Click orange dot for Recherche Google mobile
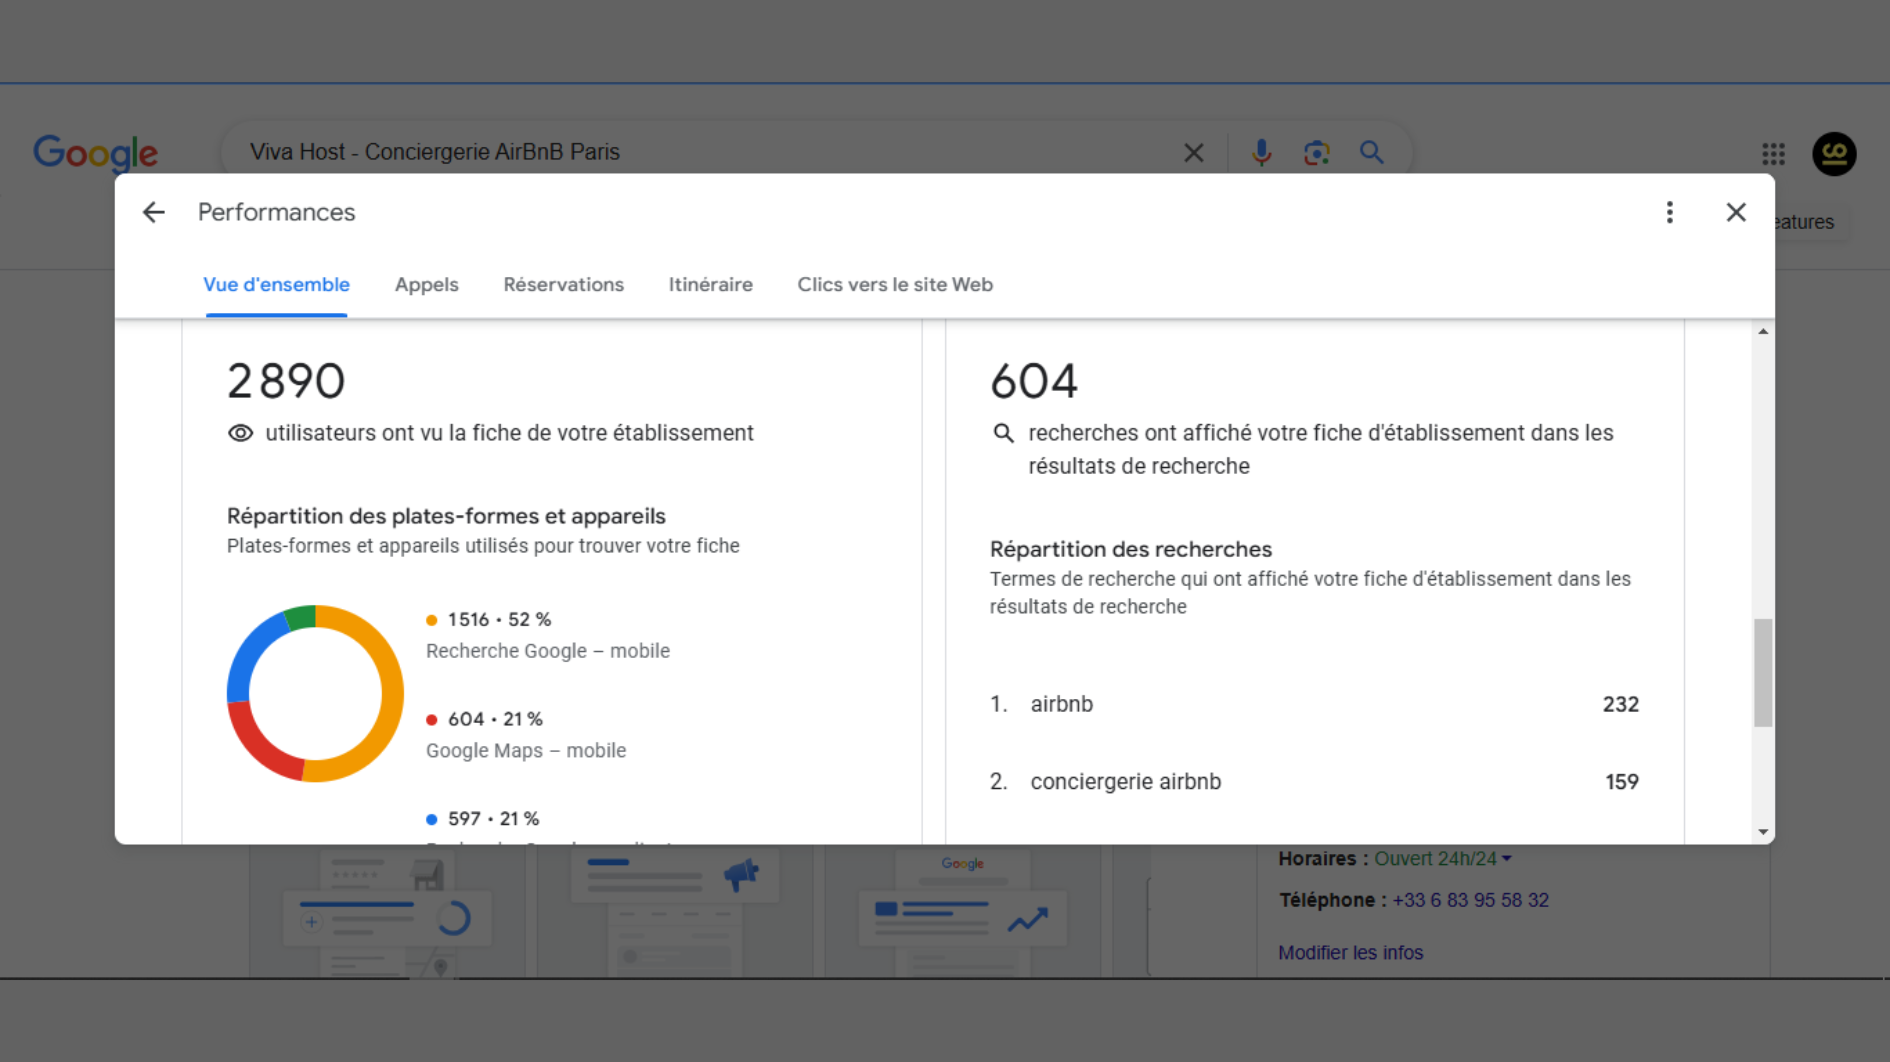The height and width of the screenshot is (1062, 1890). click(x=432, y=620)
